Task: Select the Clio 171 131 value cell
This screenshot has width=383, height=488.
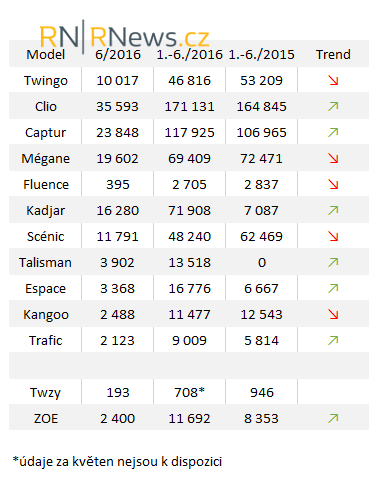Action: [189, 106]
